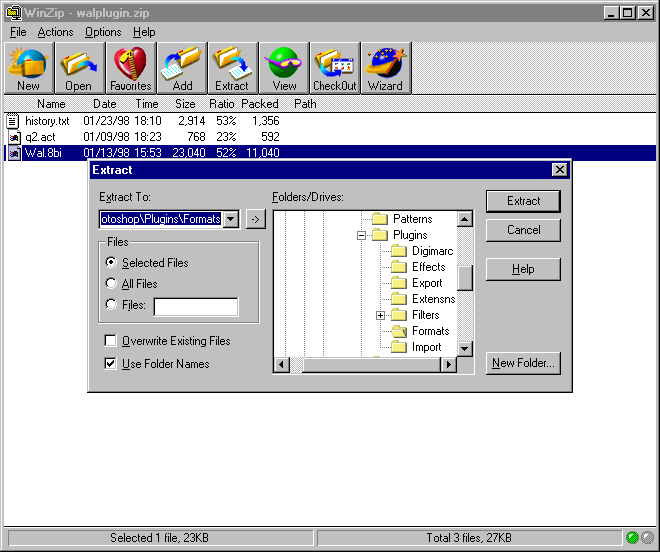Image resolution: width=660 pixels, height=552 pixels.
Task: Click the gray status light icon
Action: (x=647, y=538)
